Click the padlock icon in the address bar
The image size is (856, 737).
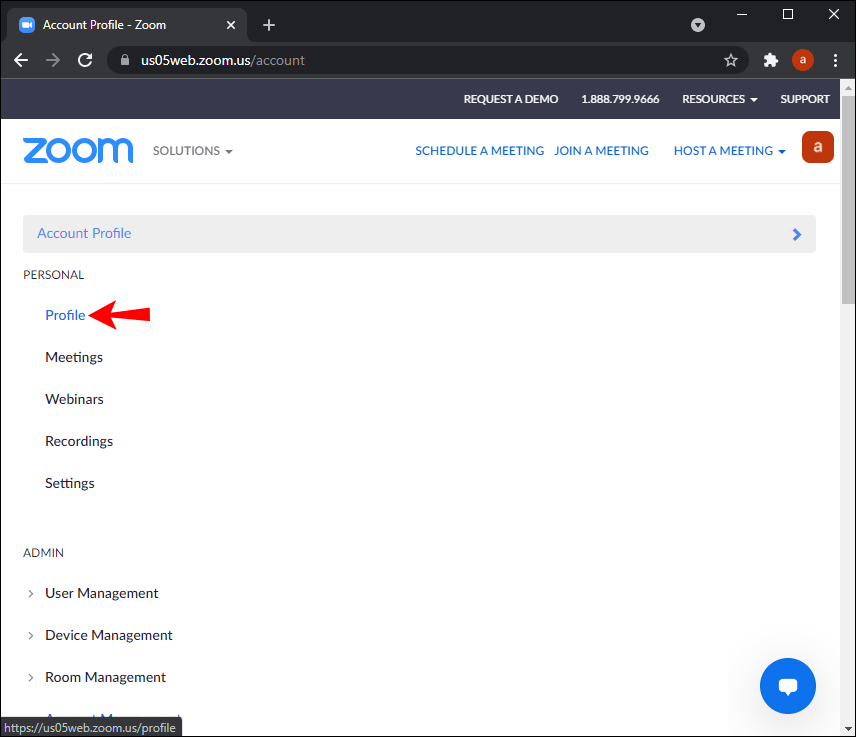(124, 60)
